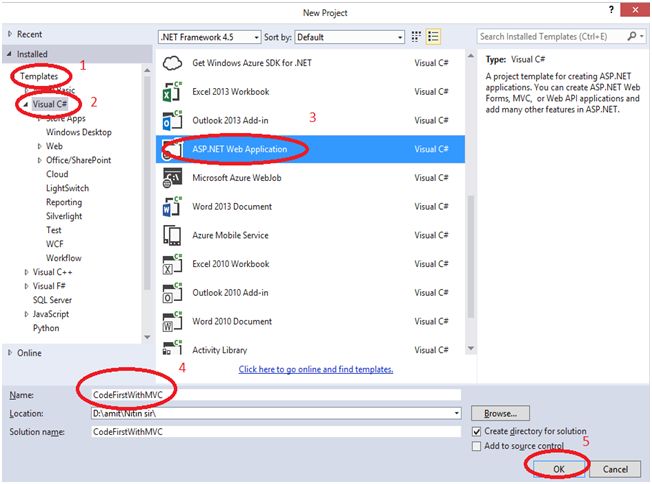Click the tree panel scrollbar down arrow
Viewport: 652px width, 484px height.
pyautogui.click(x=147, y=337)
